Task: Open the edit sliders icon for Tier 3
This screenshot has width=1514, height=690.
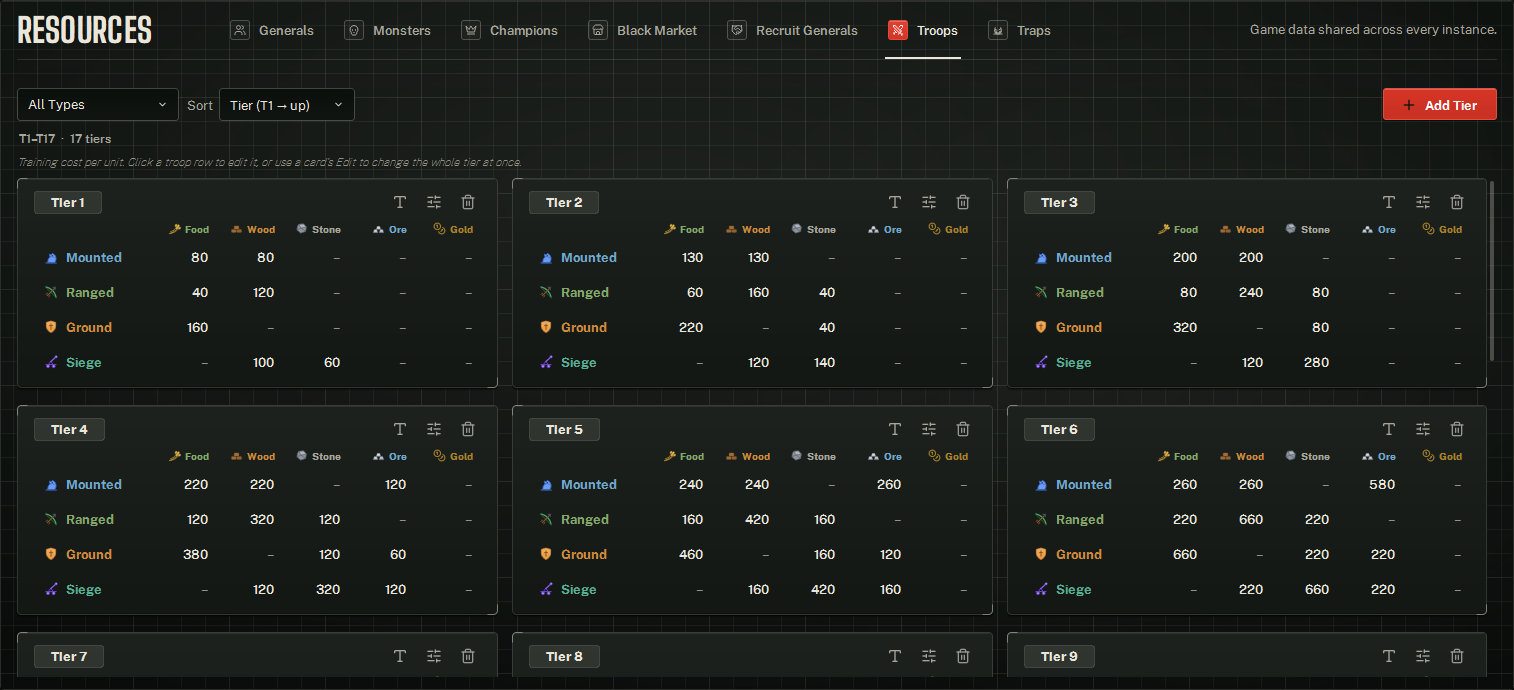Action: coord(1423,202)
